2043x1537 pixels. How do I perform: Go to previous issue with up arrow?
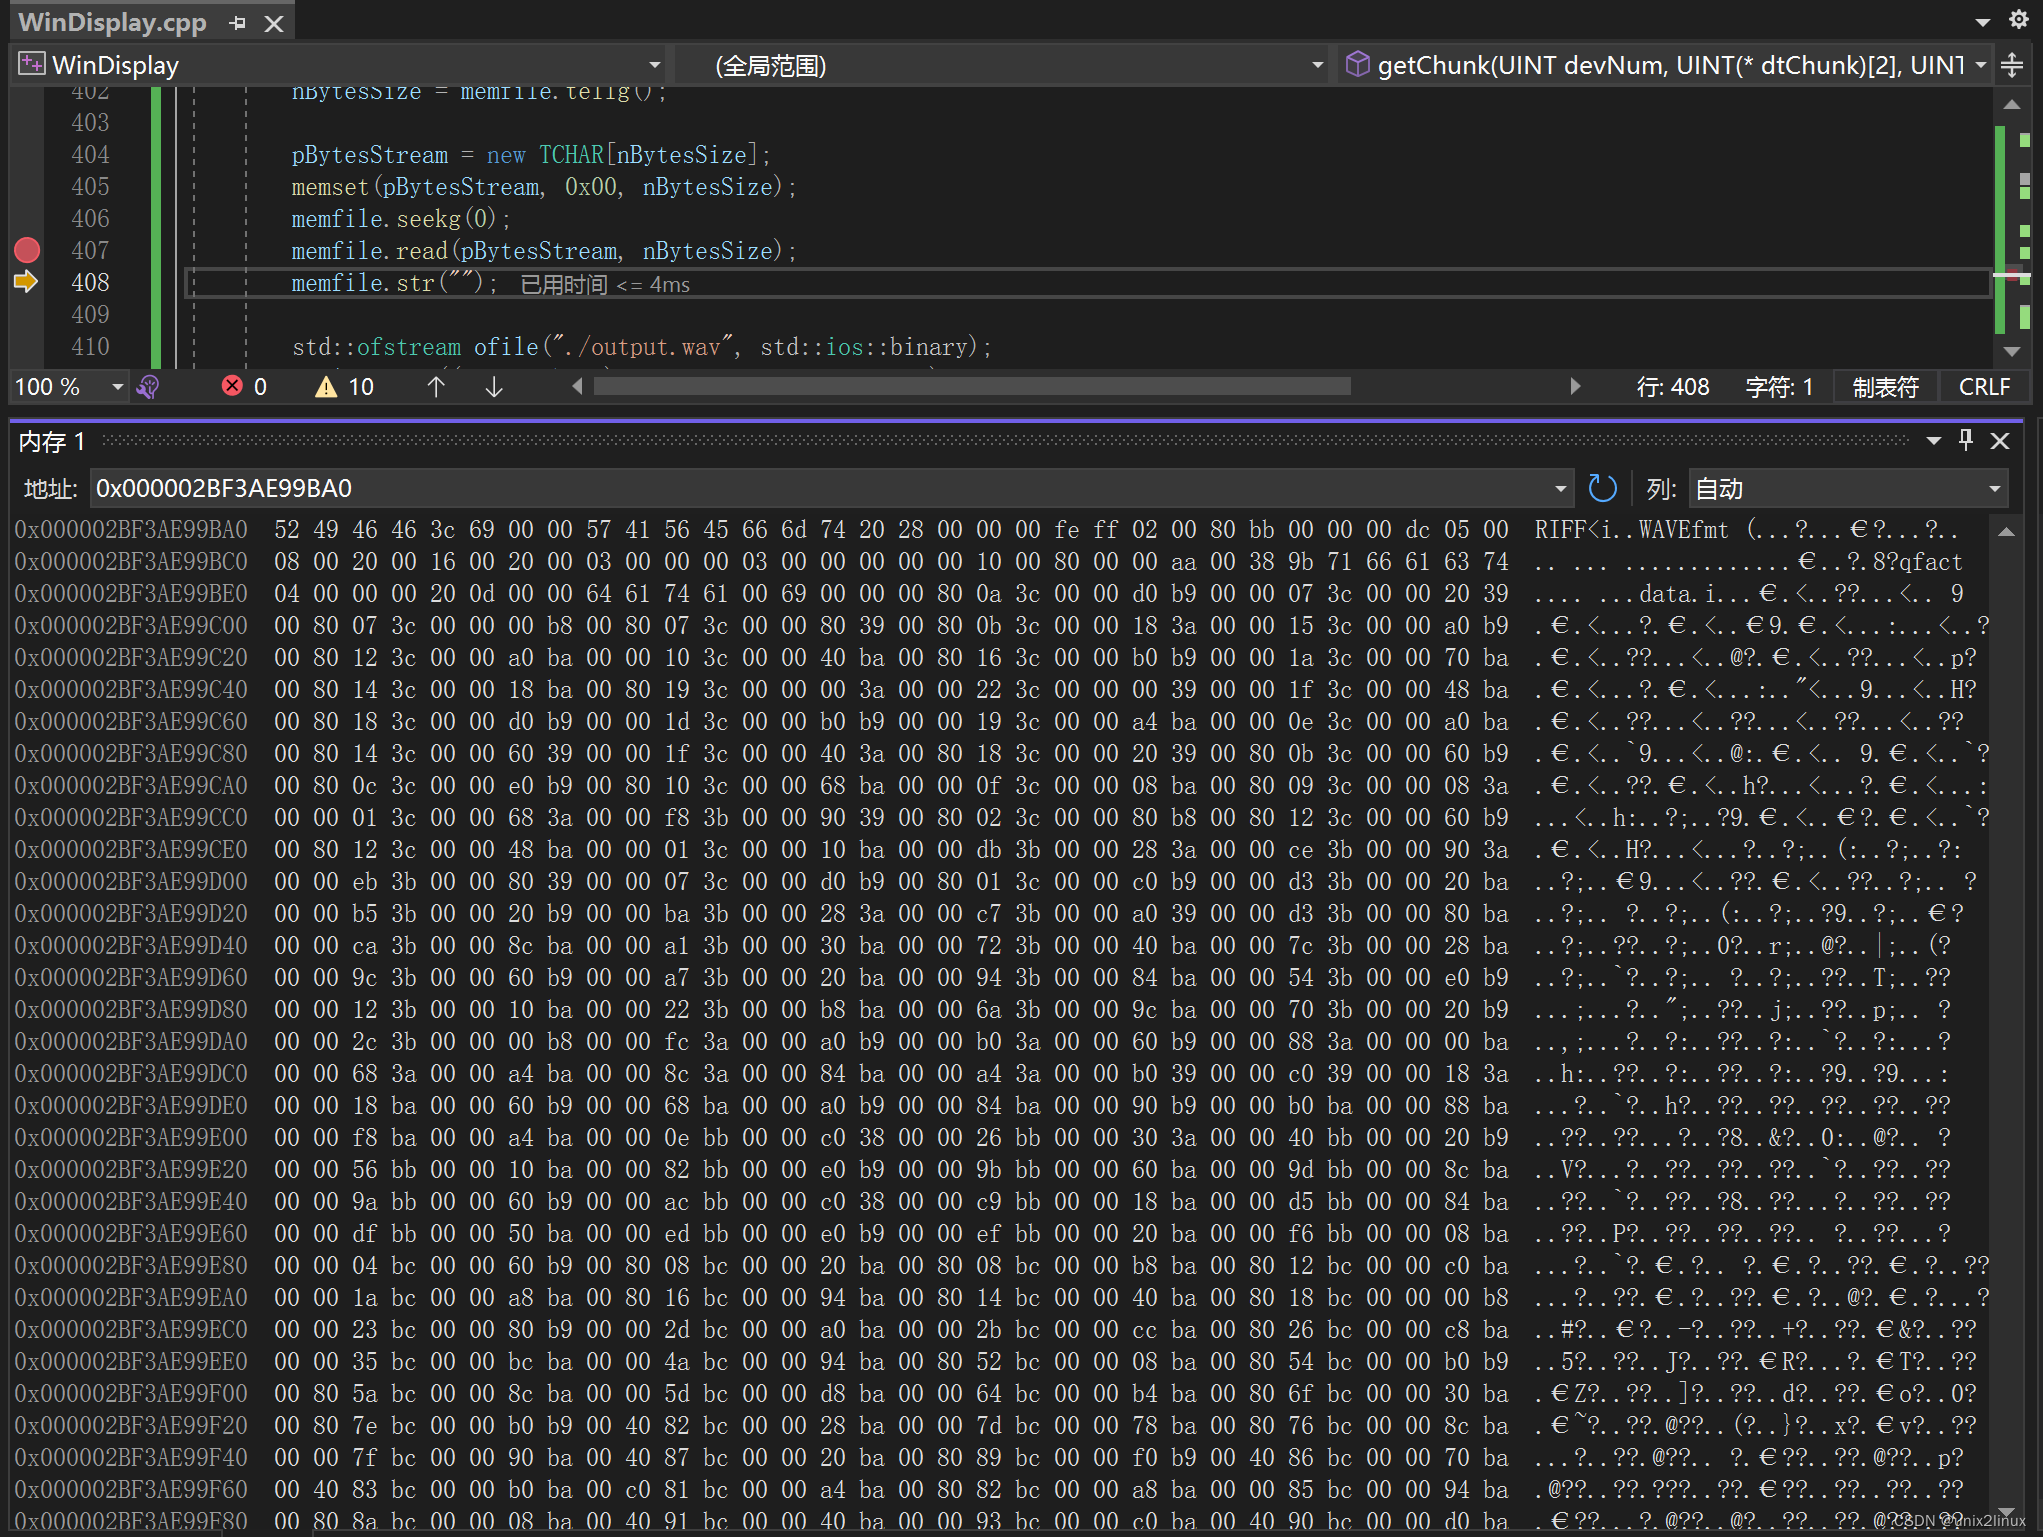[x=436, y=387]
